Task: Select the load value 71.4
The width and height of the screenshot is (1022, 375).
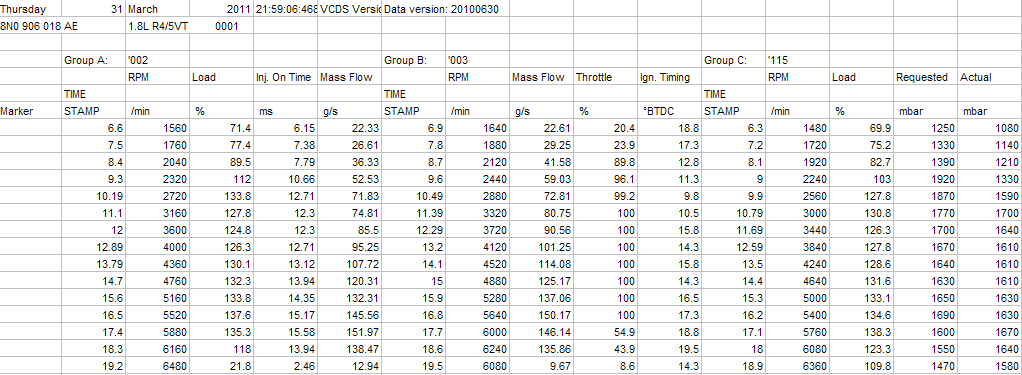Action: (222, 128)
